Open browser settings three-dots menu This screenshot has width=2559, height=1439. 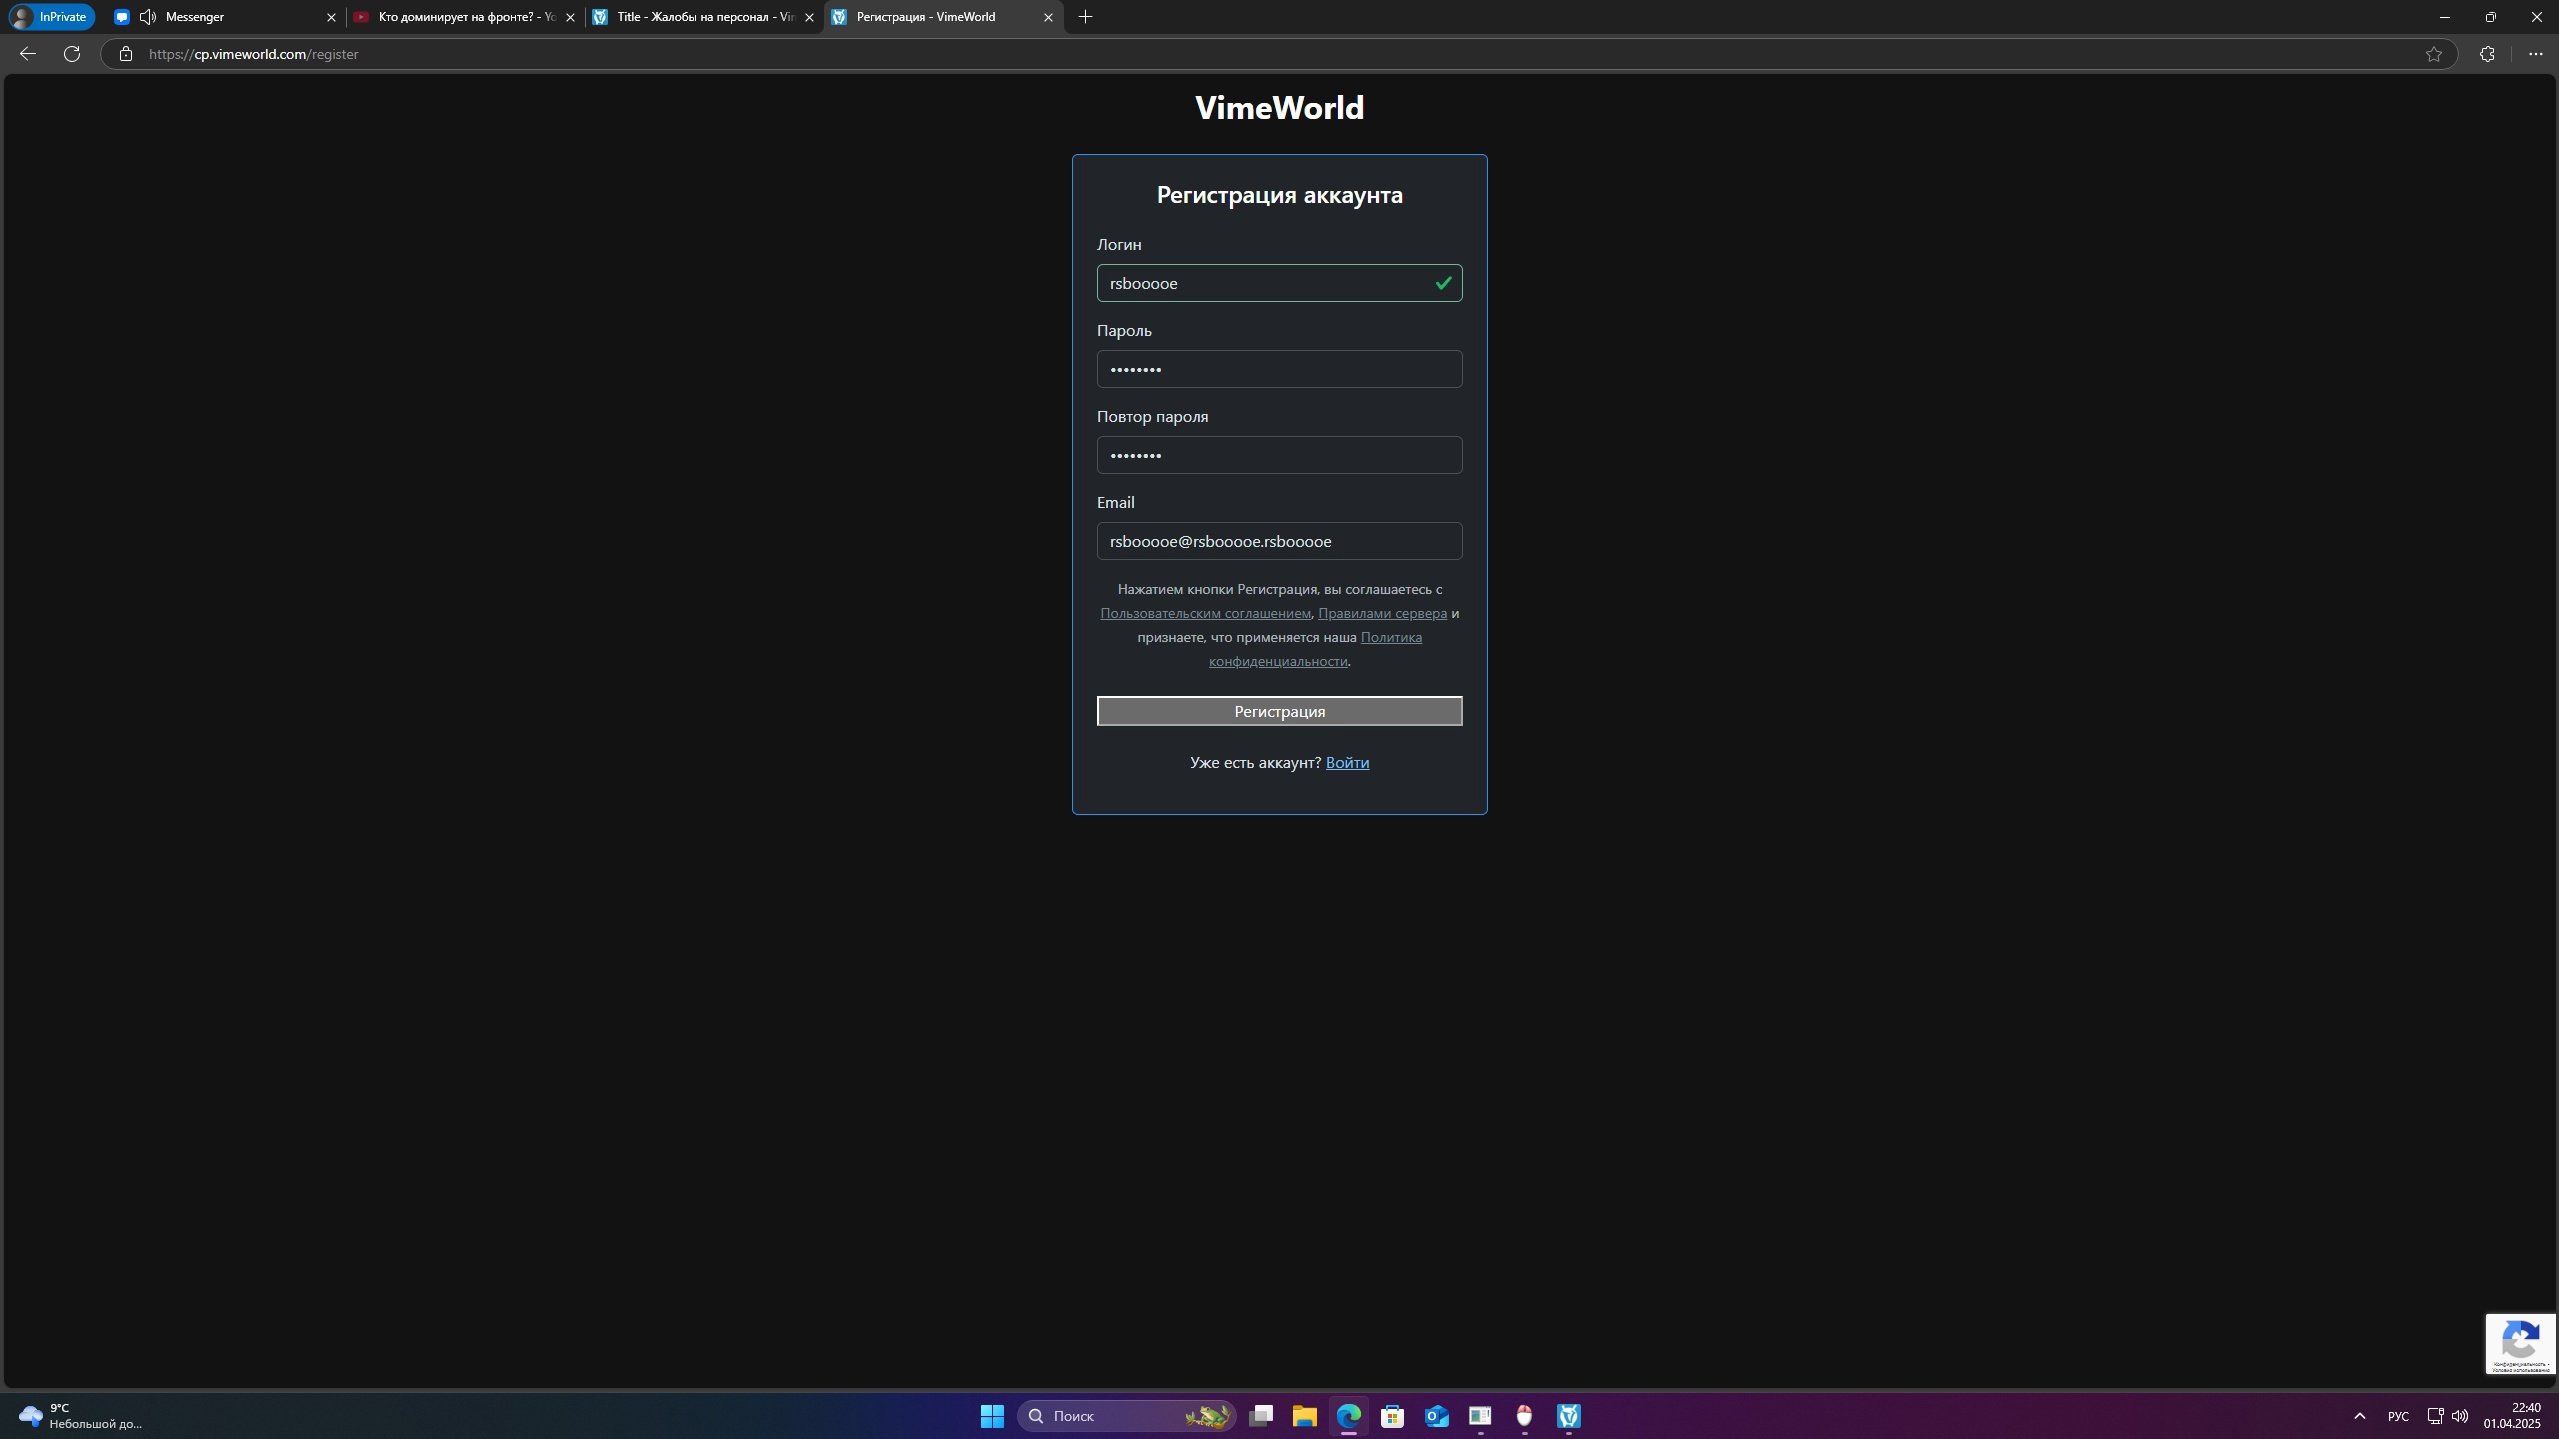point(2535,54)
